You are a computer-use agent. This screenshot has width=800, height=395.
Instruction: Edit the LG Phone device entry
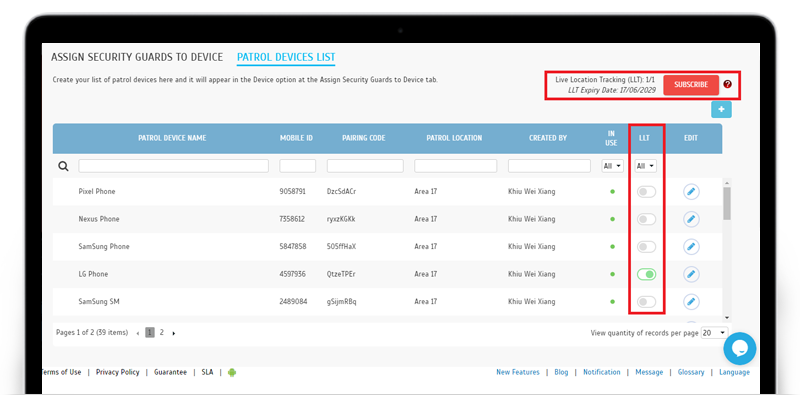[x=691, y=275]
